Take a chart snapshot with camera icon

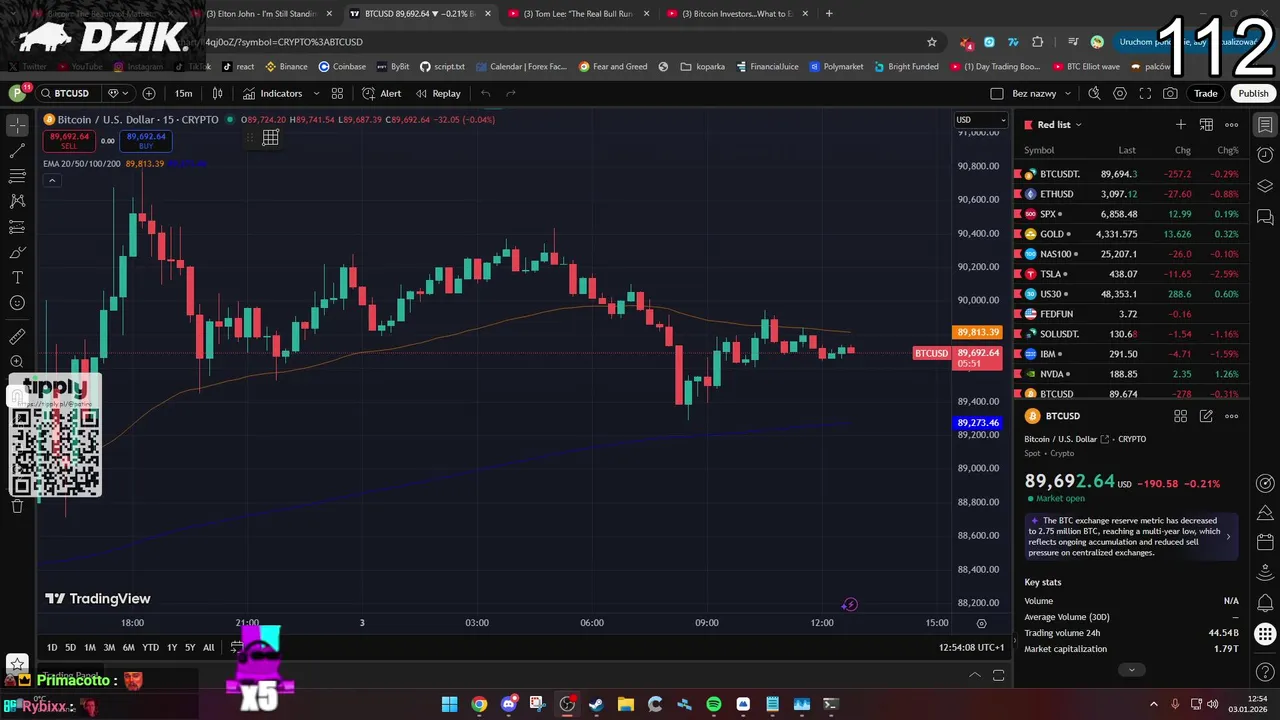pyautogui.click(x=1170, y=93)
